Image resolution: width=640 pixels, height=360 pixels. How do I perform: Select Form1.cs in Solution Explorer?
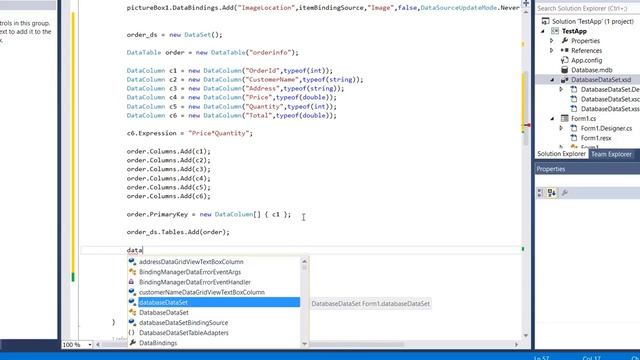pyautogui.click(x=583, y=119)
